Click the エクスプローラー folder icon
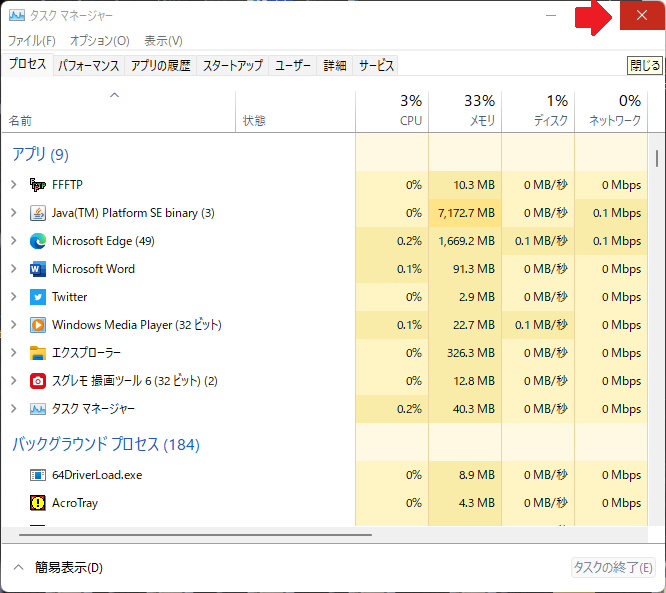The width and height of the screenshot is (666, 593). pos(38,353)
